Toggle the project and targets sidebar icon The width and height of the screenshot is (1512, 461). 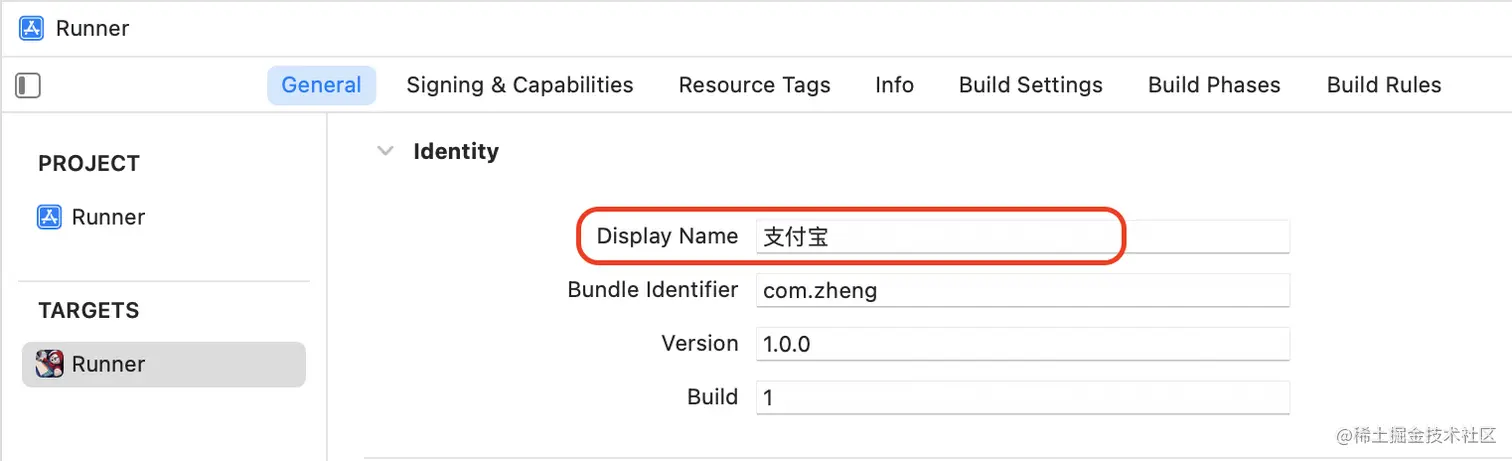point(28,85)
